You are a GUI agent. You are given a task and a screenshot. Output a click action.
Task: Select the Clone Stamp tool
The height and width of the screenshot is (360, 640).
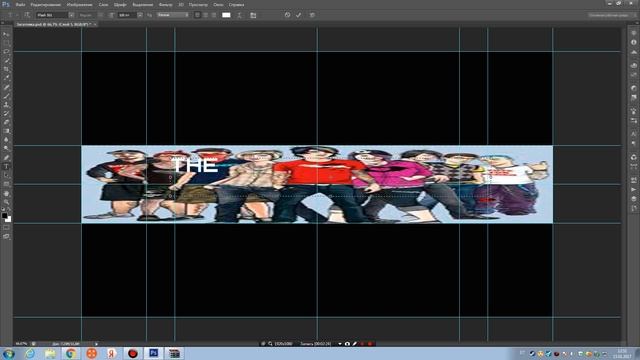coord(6,104)
